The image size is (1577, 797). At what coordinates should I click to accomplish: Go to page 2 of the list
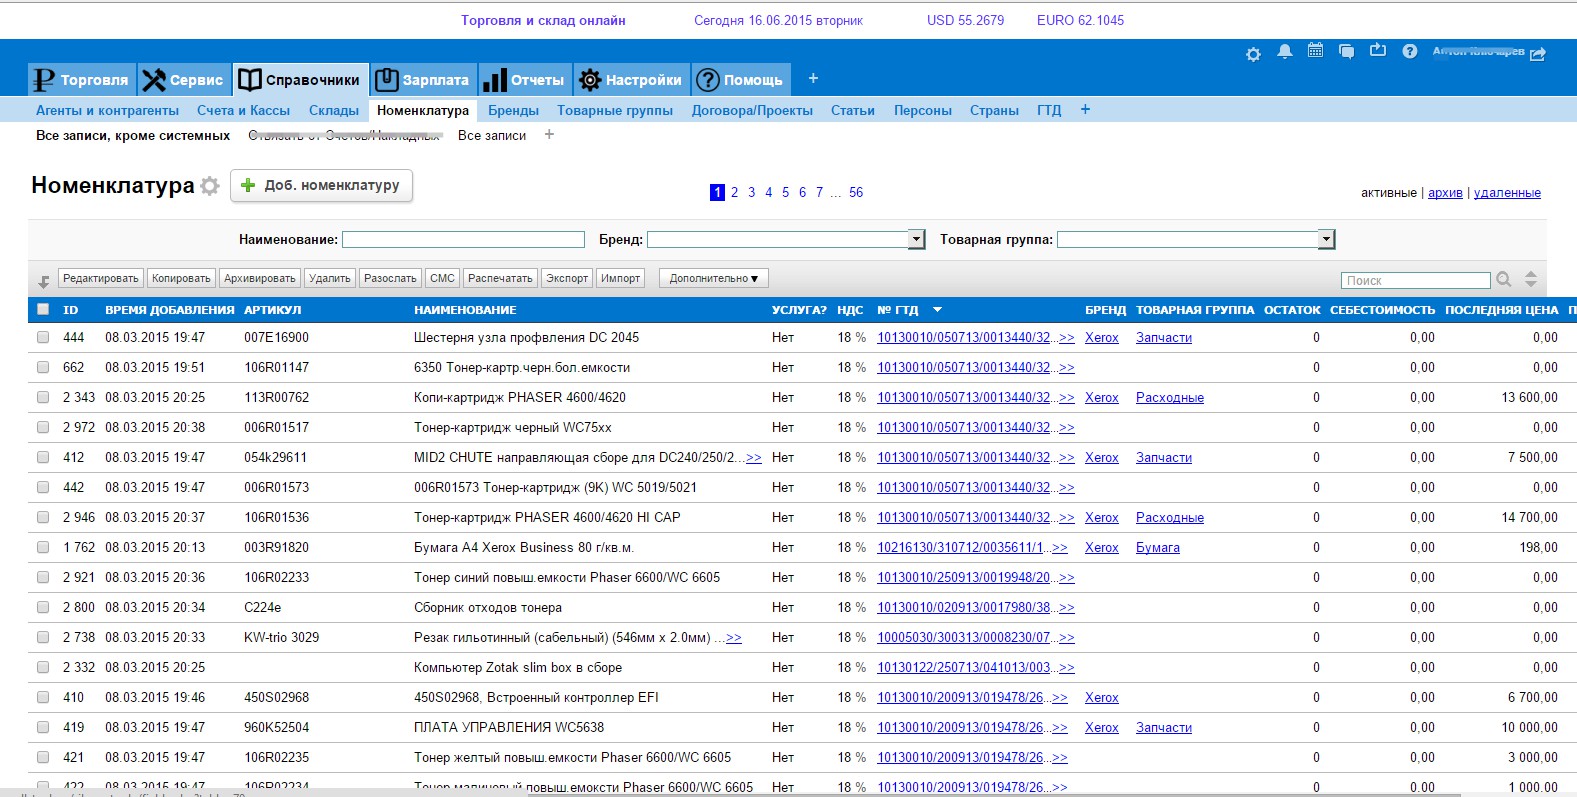point(734,192)
